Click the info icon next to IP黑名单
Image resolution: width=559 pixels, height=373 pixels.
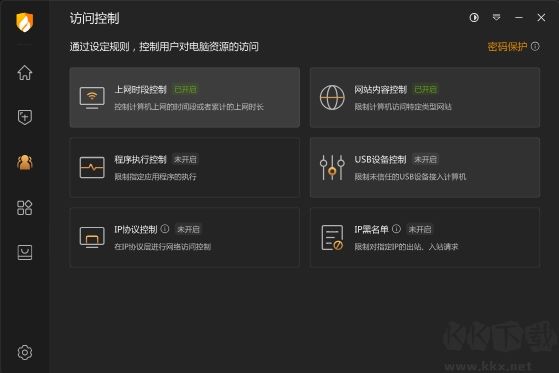[396, 229]
